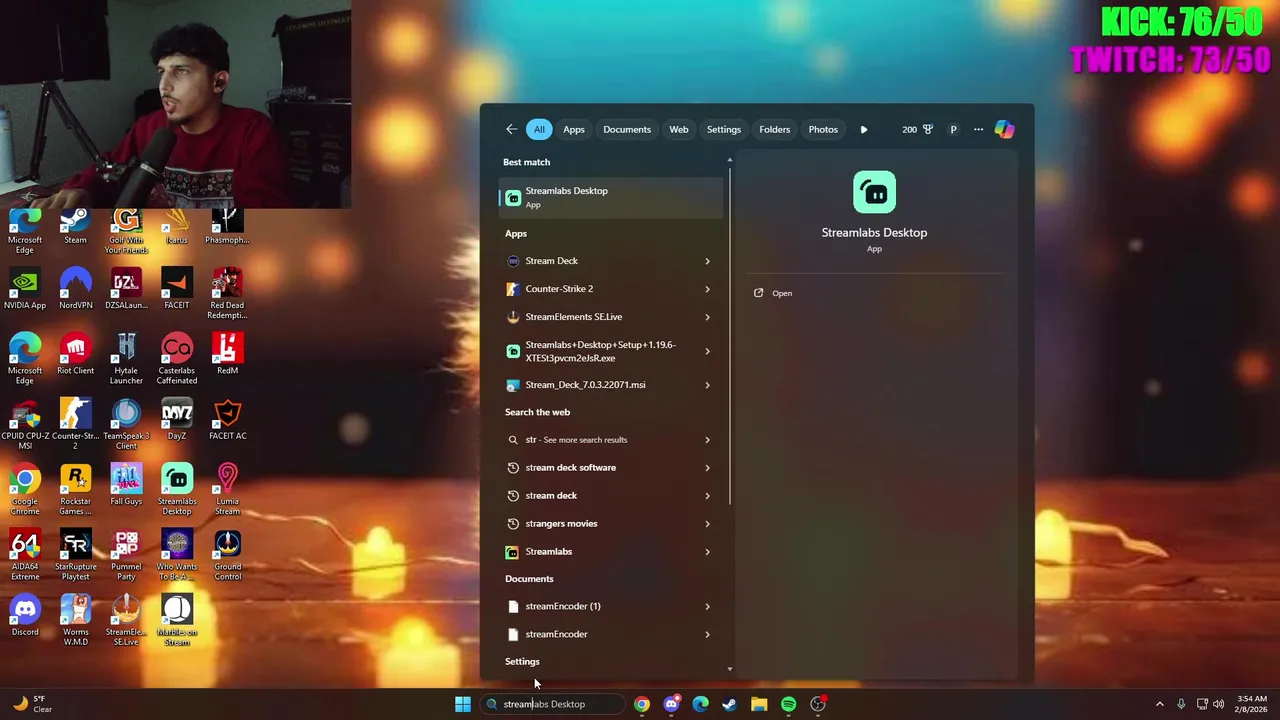
Task: Click 'str - See more search results'
Action: click(x=610, y=440)
